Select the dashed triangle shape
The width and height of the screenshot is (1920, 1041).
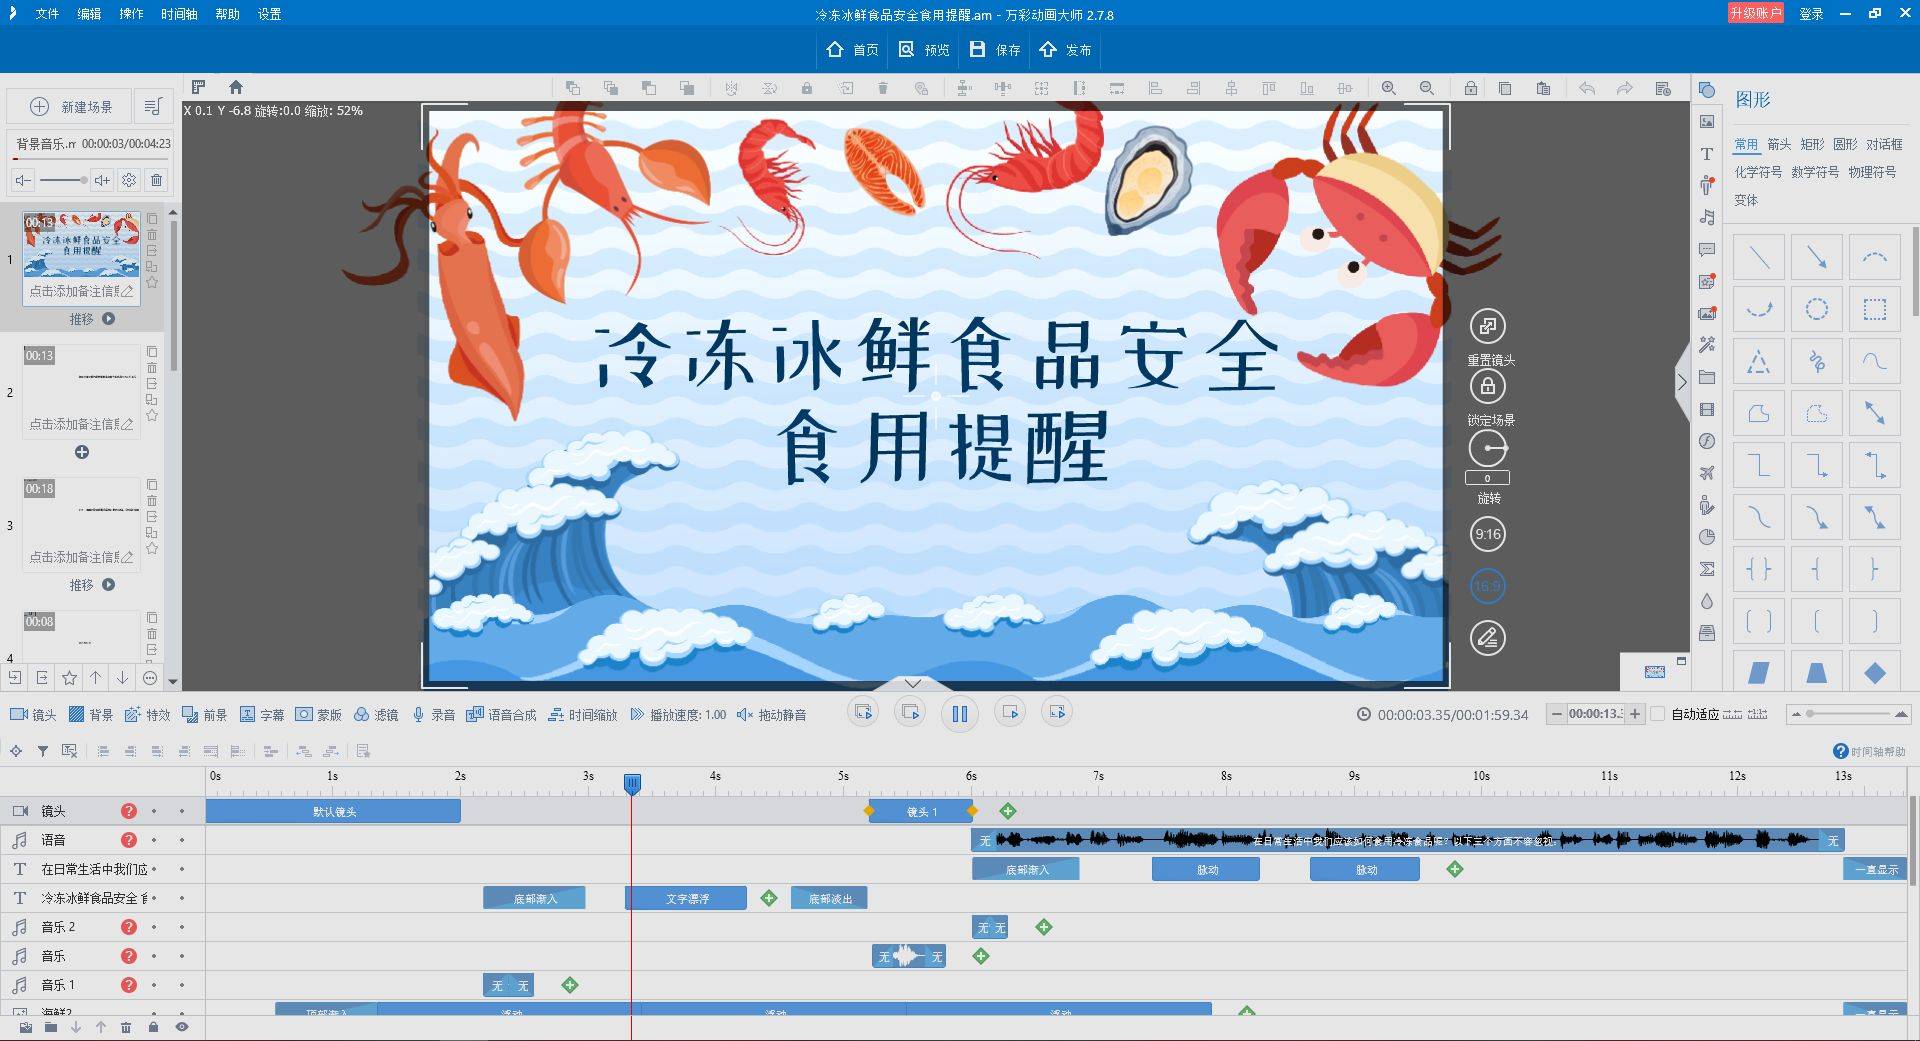tap(1759, 361)
